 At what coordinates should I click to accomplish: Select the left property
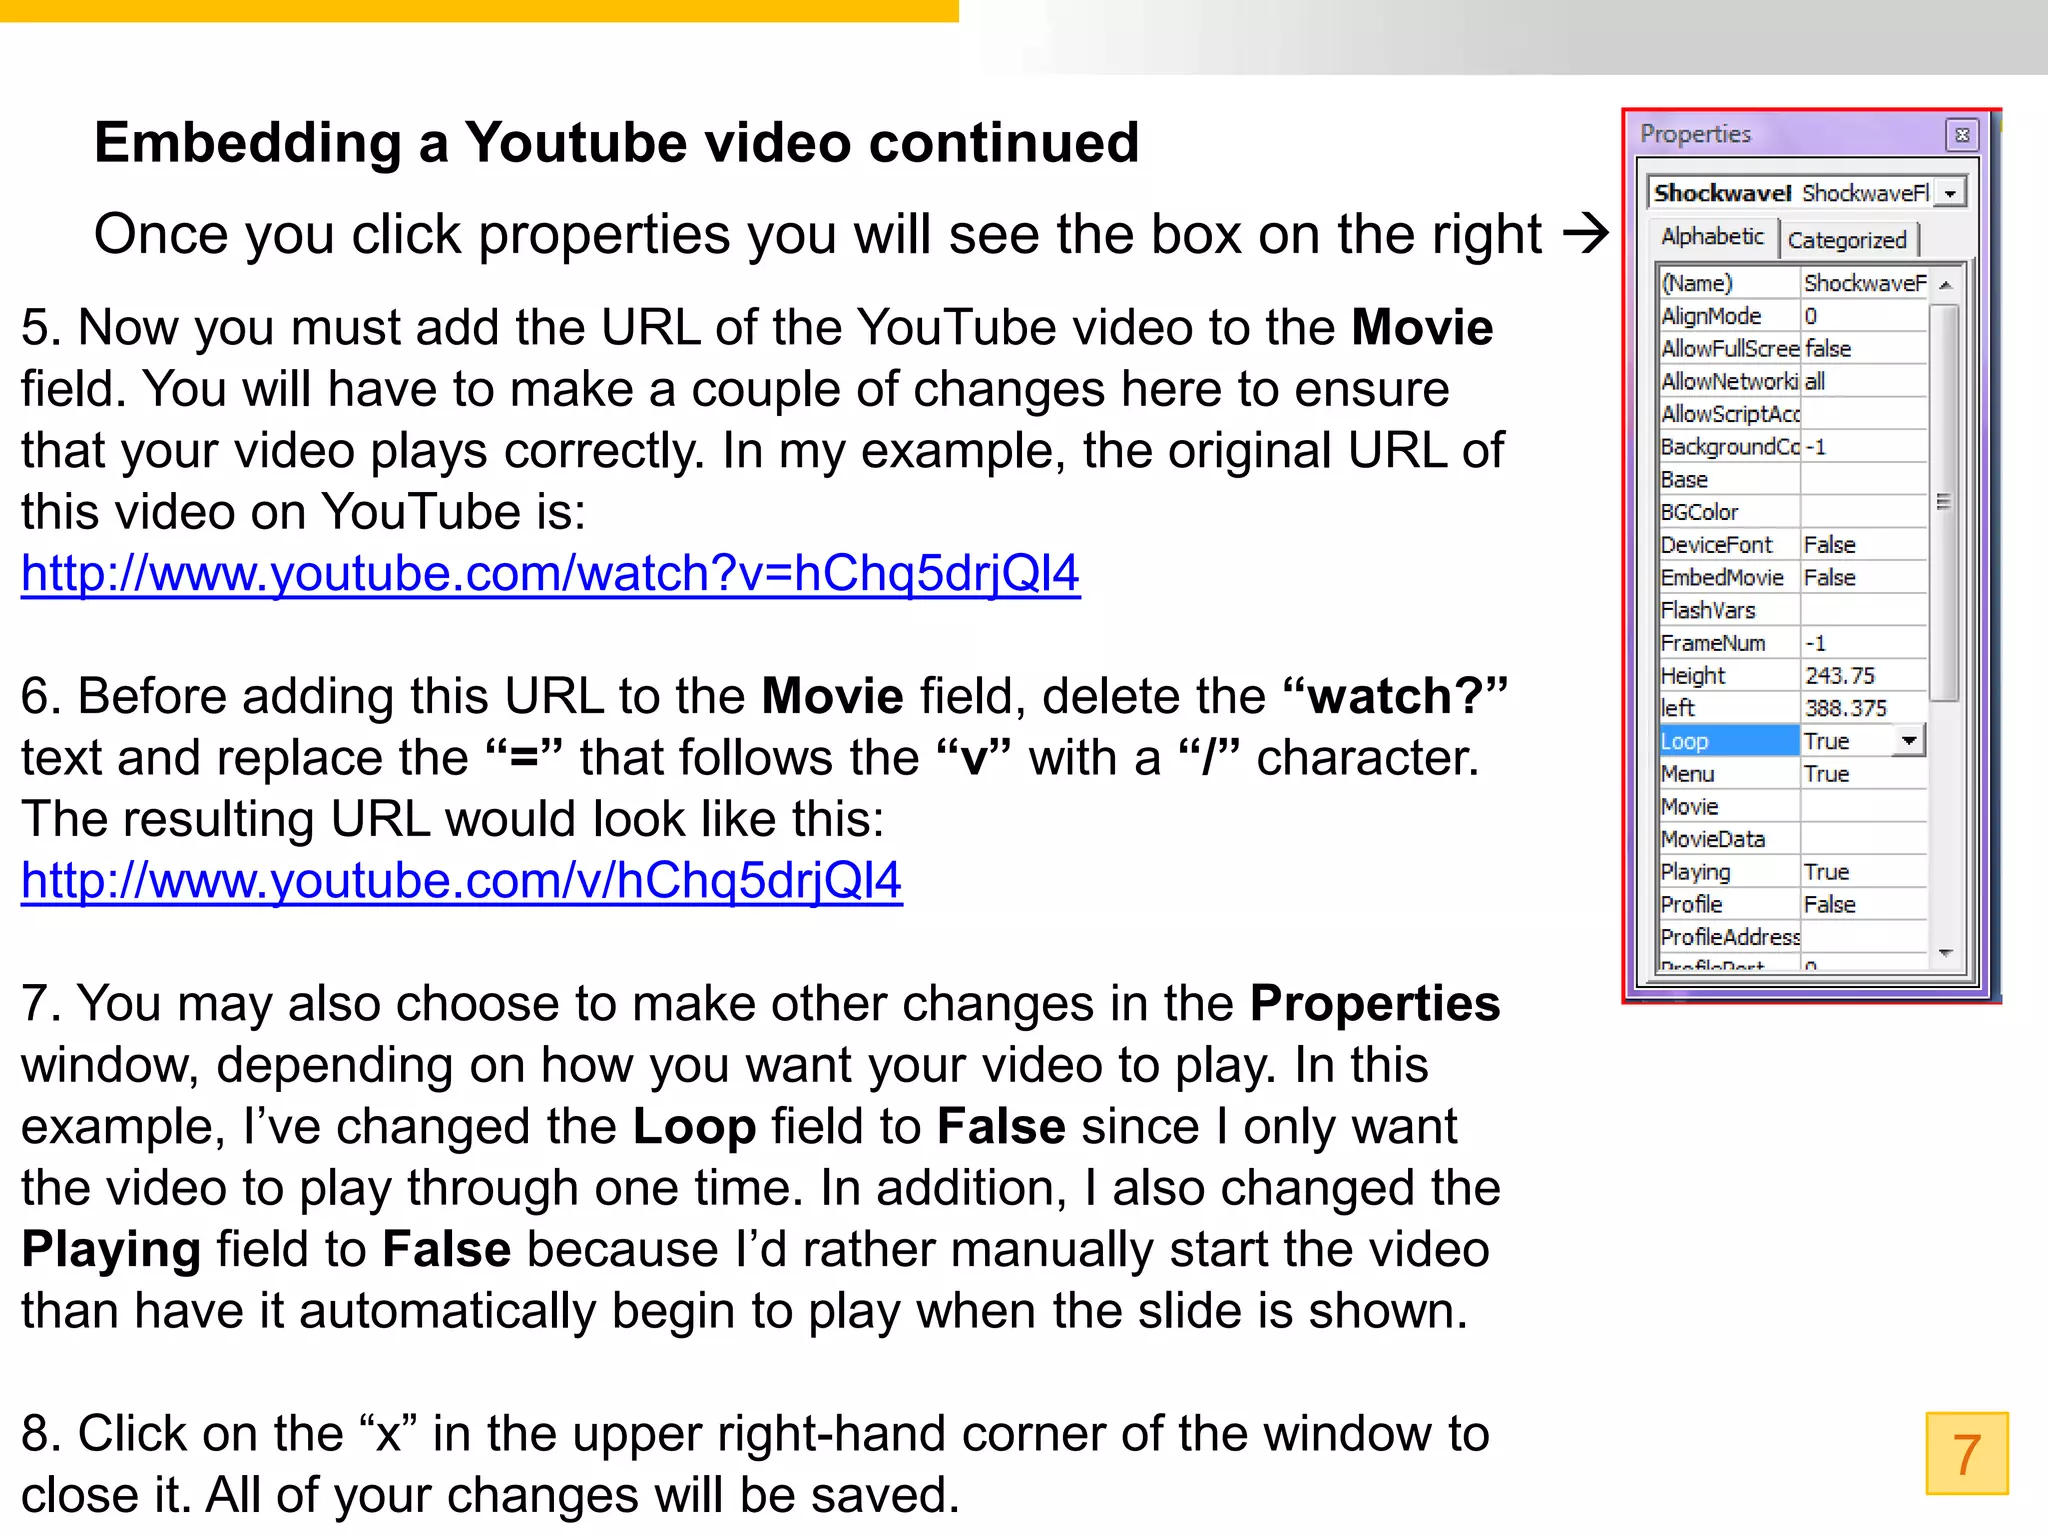1729,708
